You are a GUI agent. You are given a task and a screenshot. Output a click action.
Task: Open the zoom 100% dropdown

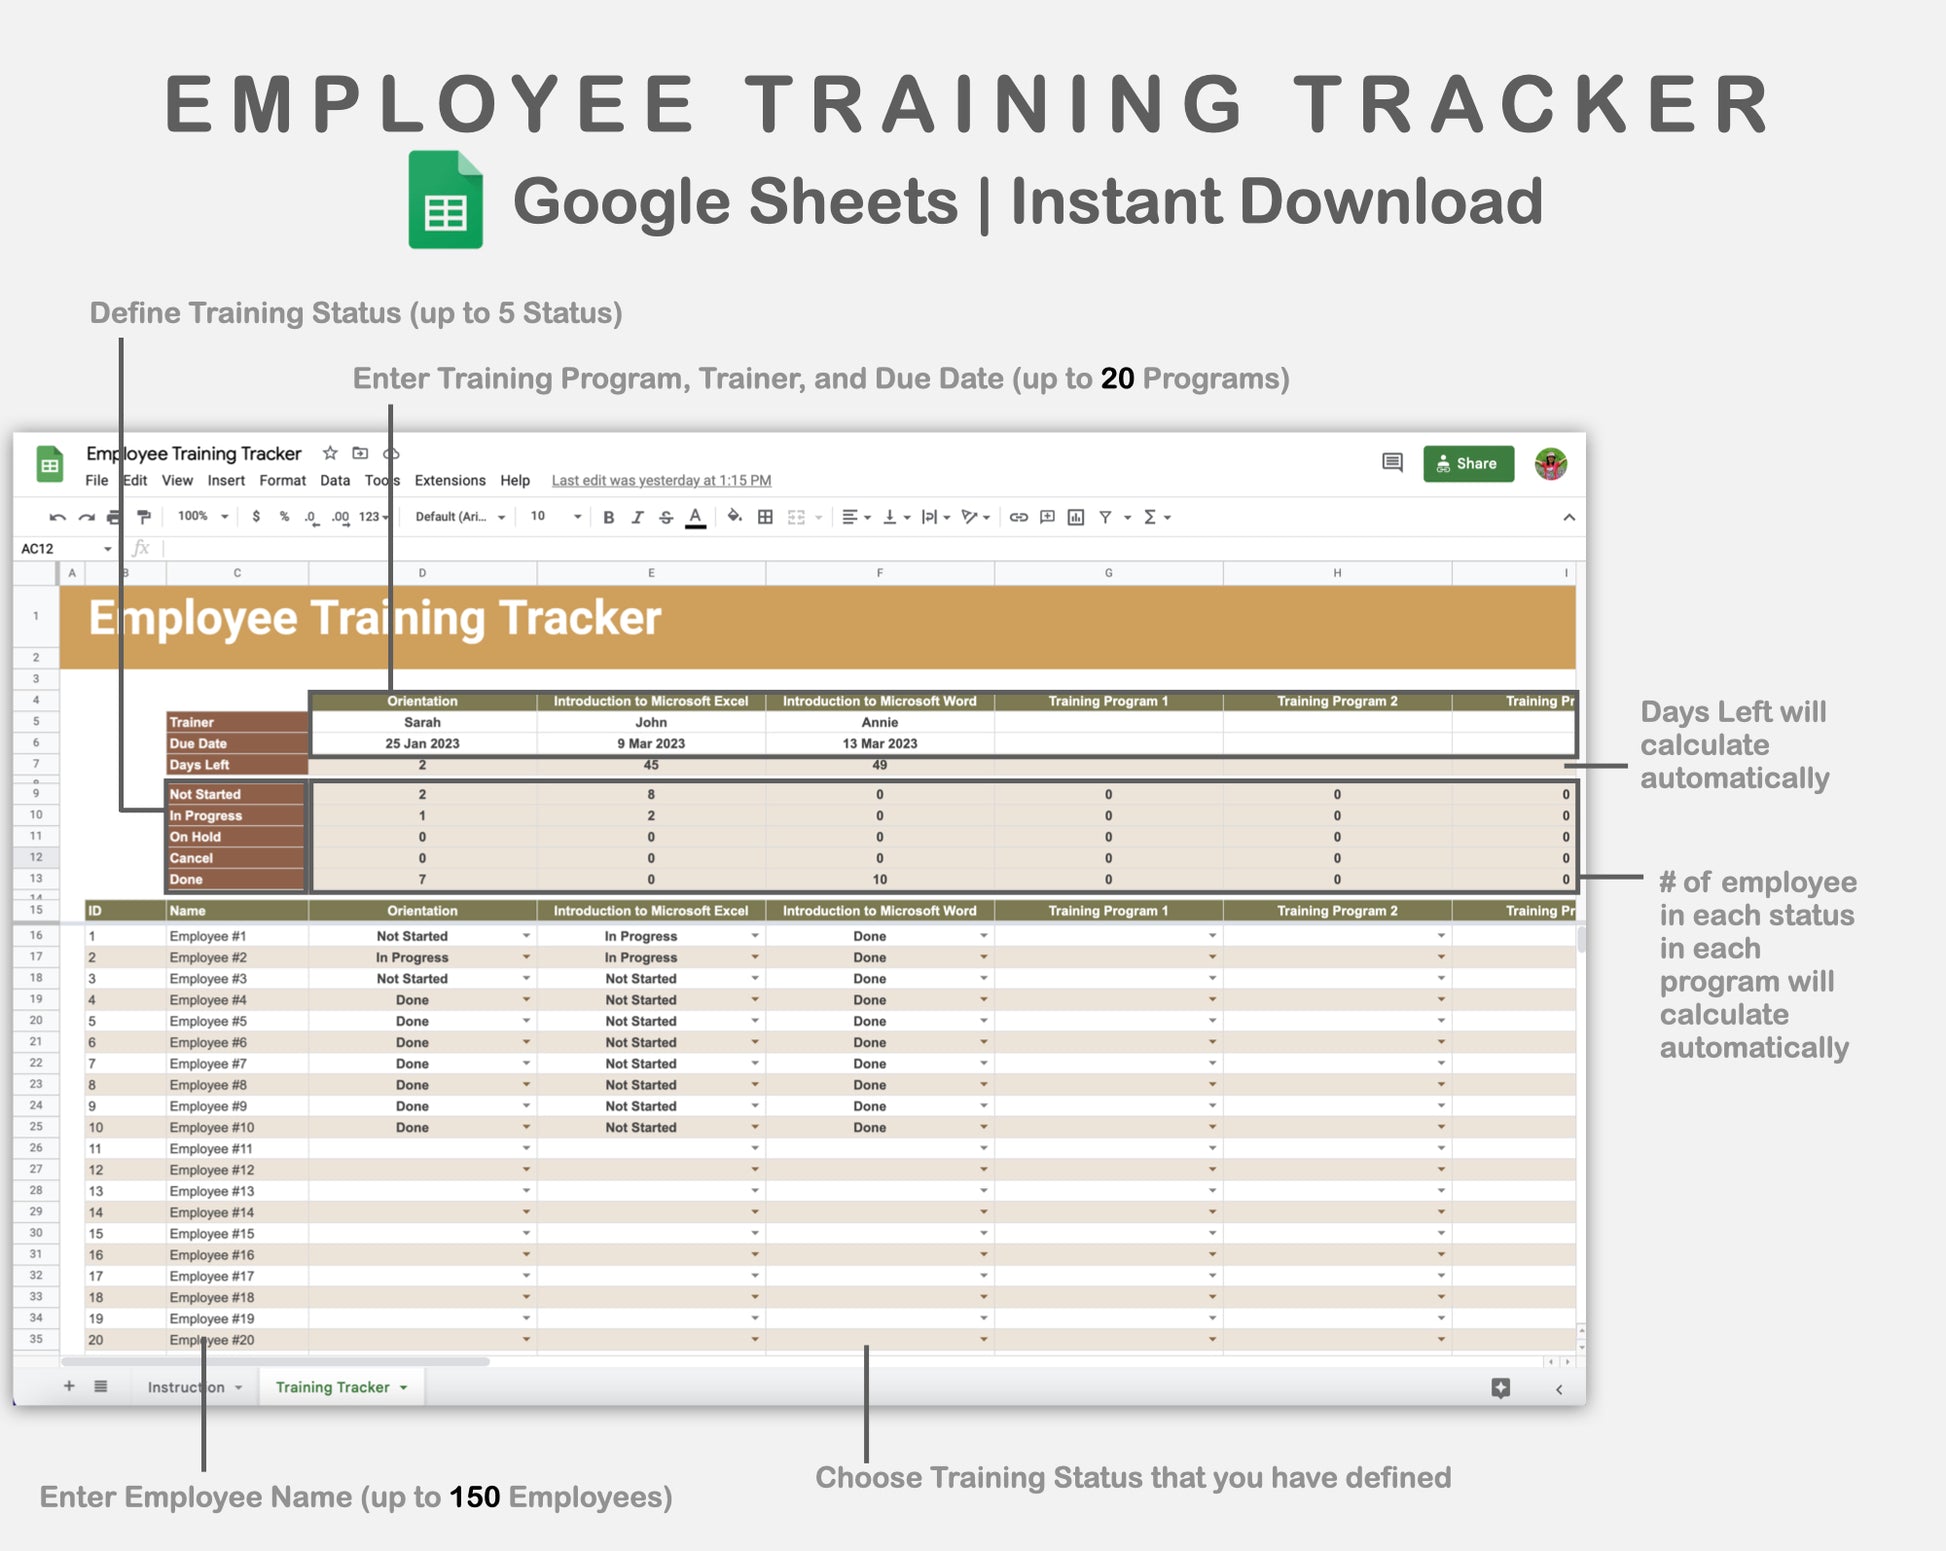coord(203,517)
